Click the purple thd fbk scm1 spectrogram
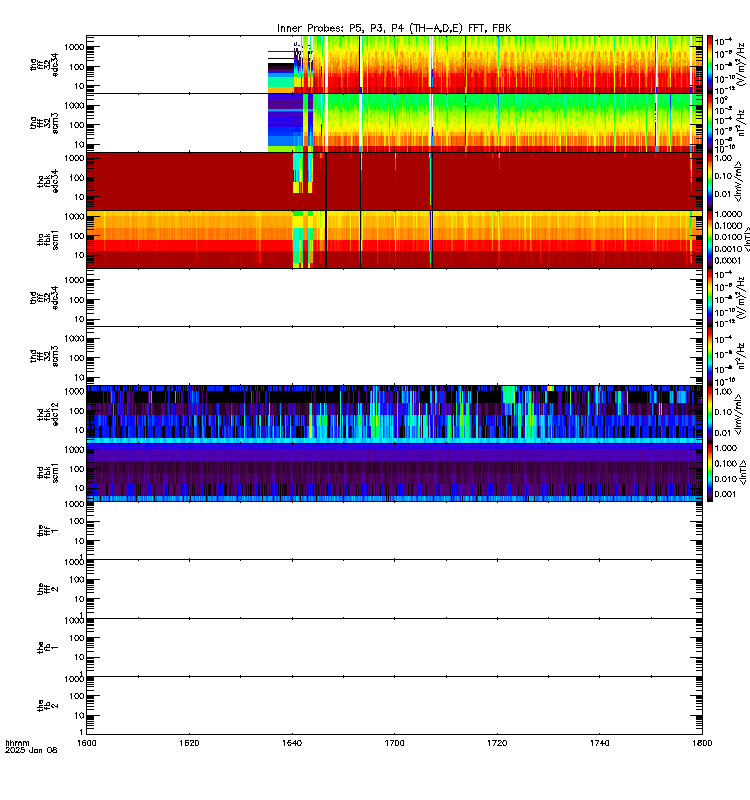This screenshot has width=750, height=800. click(394, 472)
